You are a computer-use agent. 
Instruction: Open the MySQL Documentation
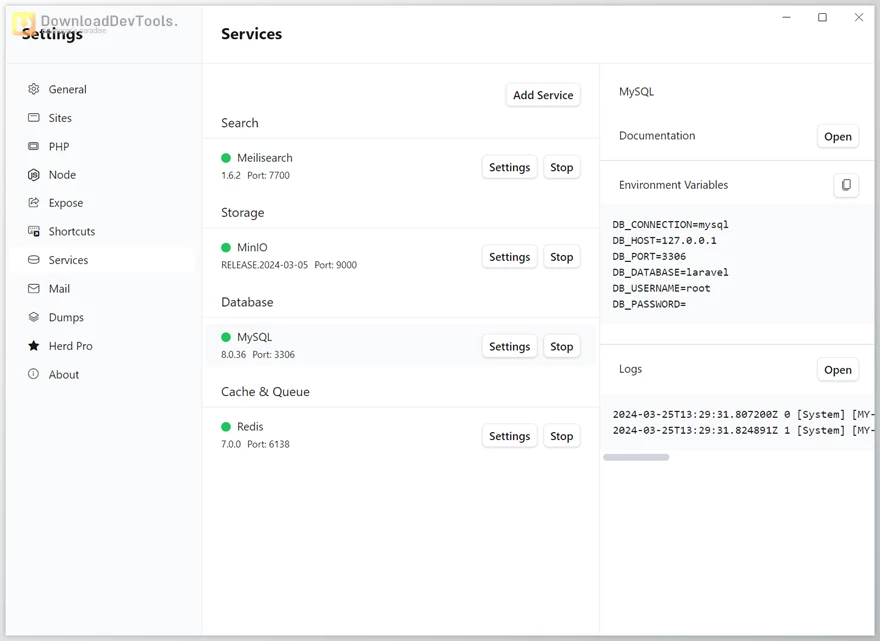pyautogui.click(x=837, y=136)
